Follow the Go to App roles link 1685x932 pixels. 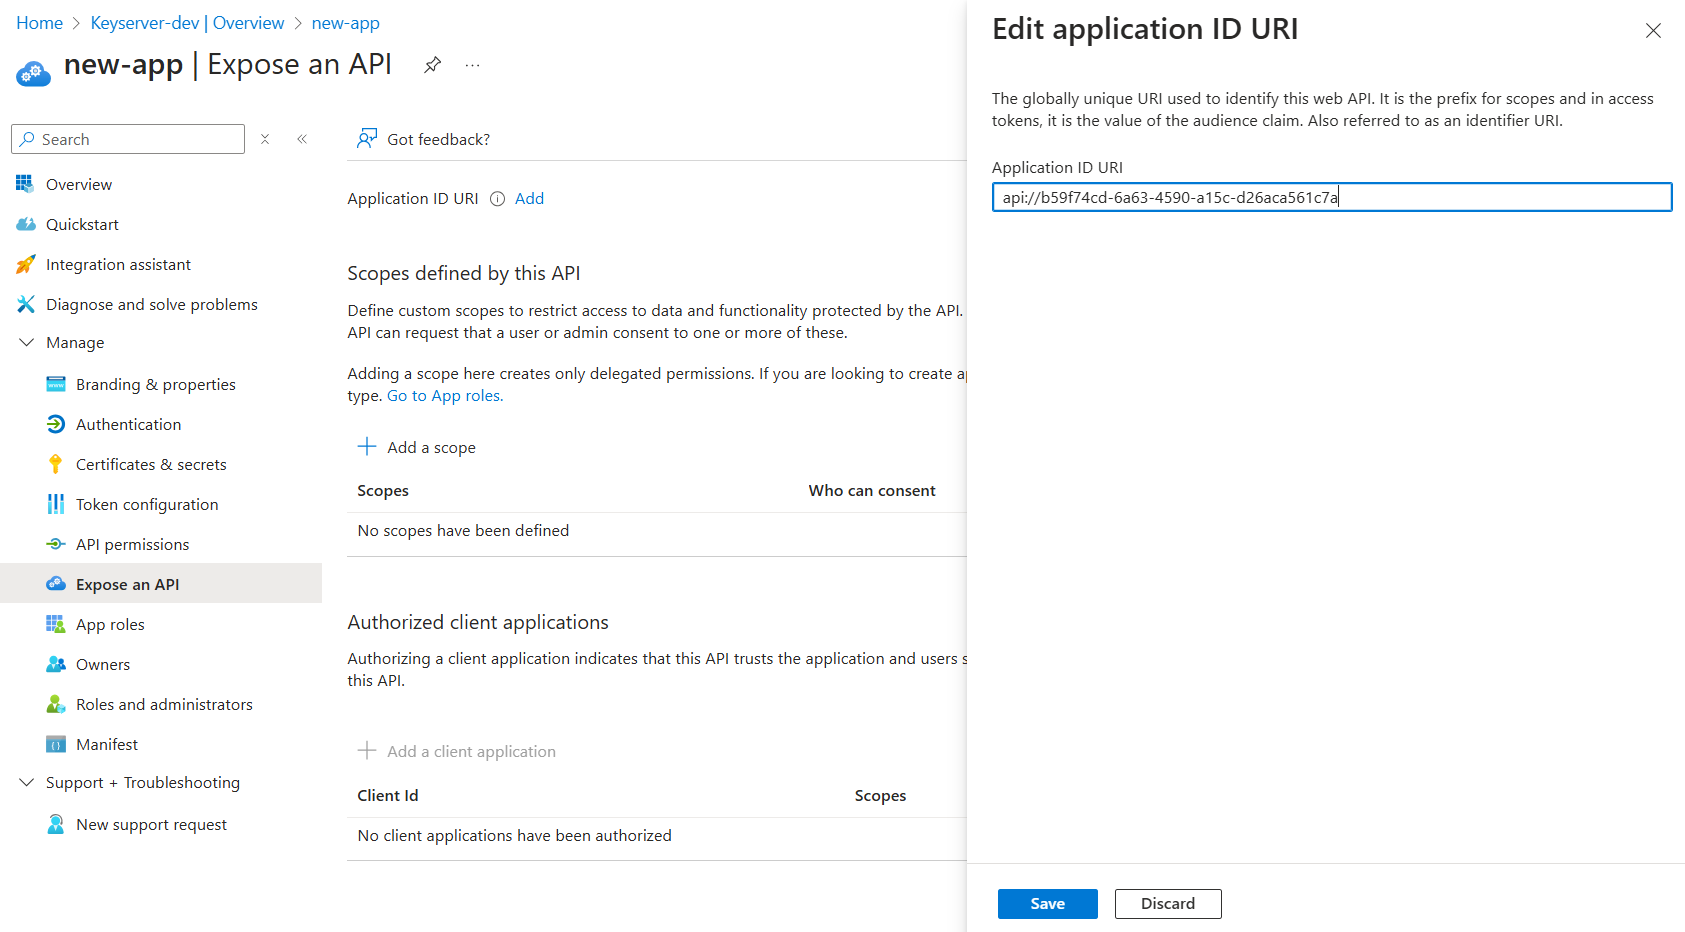445,396
